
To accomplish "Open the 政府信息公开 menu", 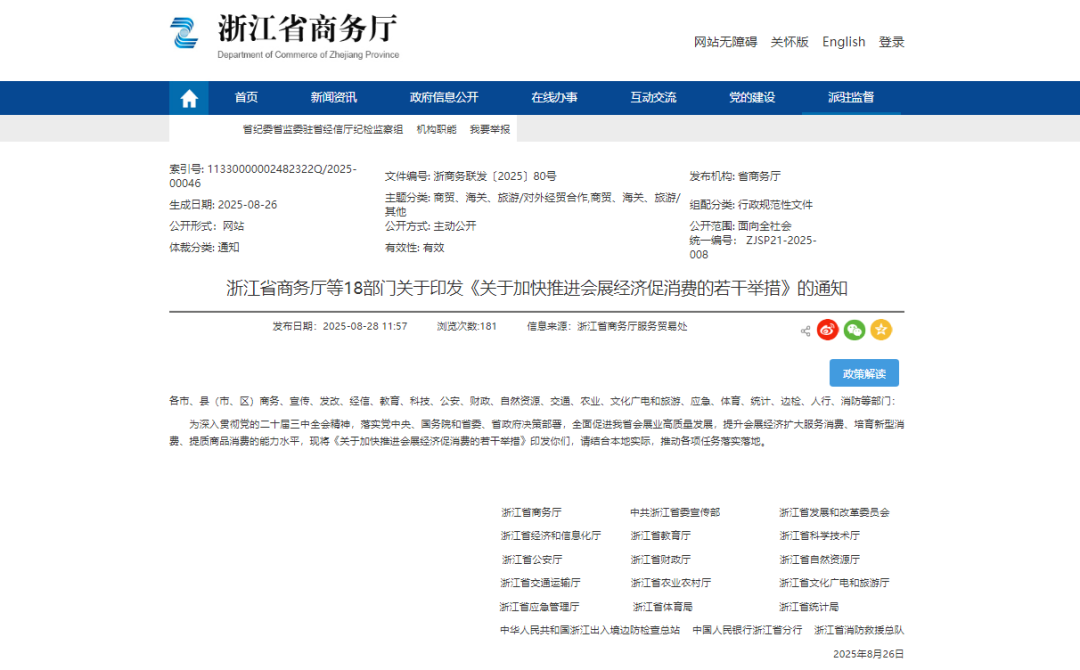I will click(x=443, y=97).
